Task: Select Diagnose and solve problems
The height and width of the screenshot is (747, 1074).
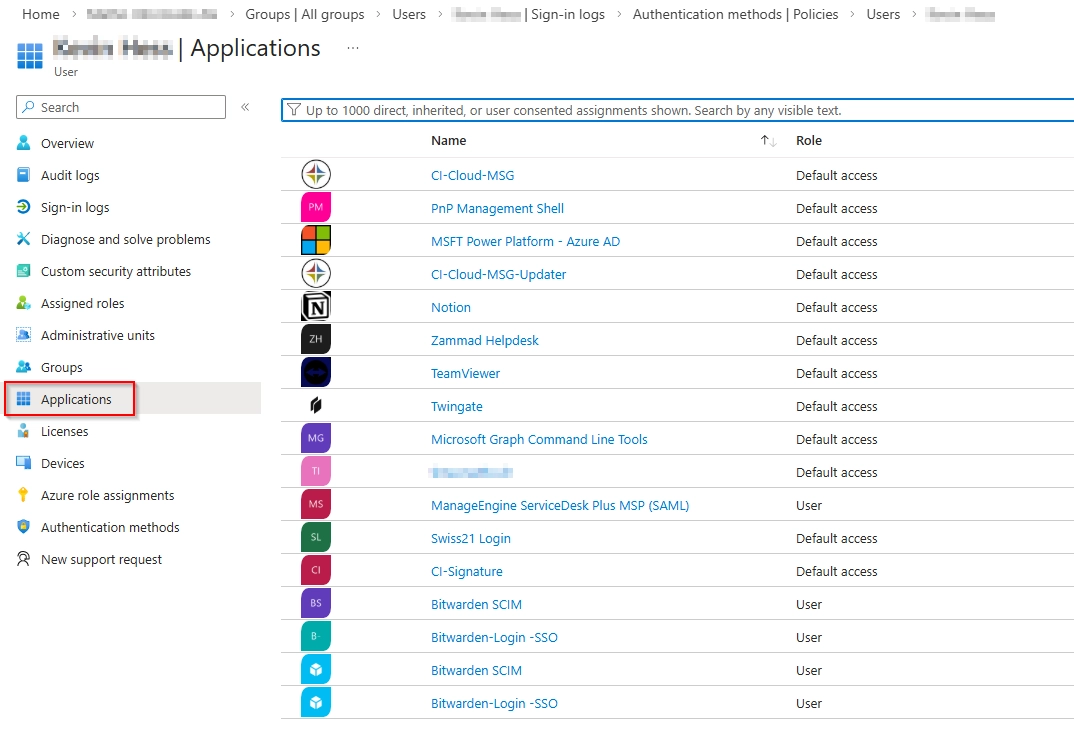Action: pos(124,239)
